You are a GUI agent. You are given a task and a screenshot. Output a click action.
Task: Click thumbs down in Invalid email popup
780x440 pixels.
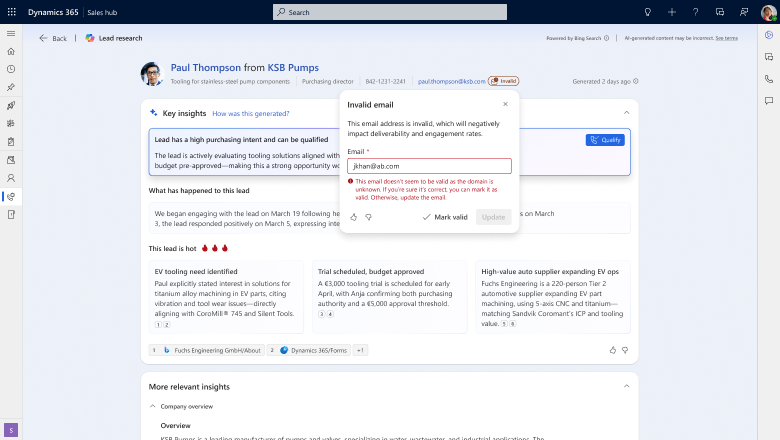(x=368, y=217)
